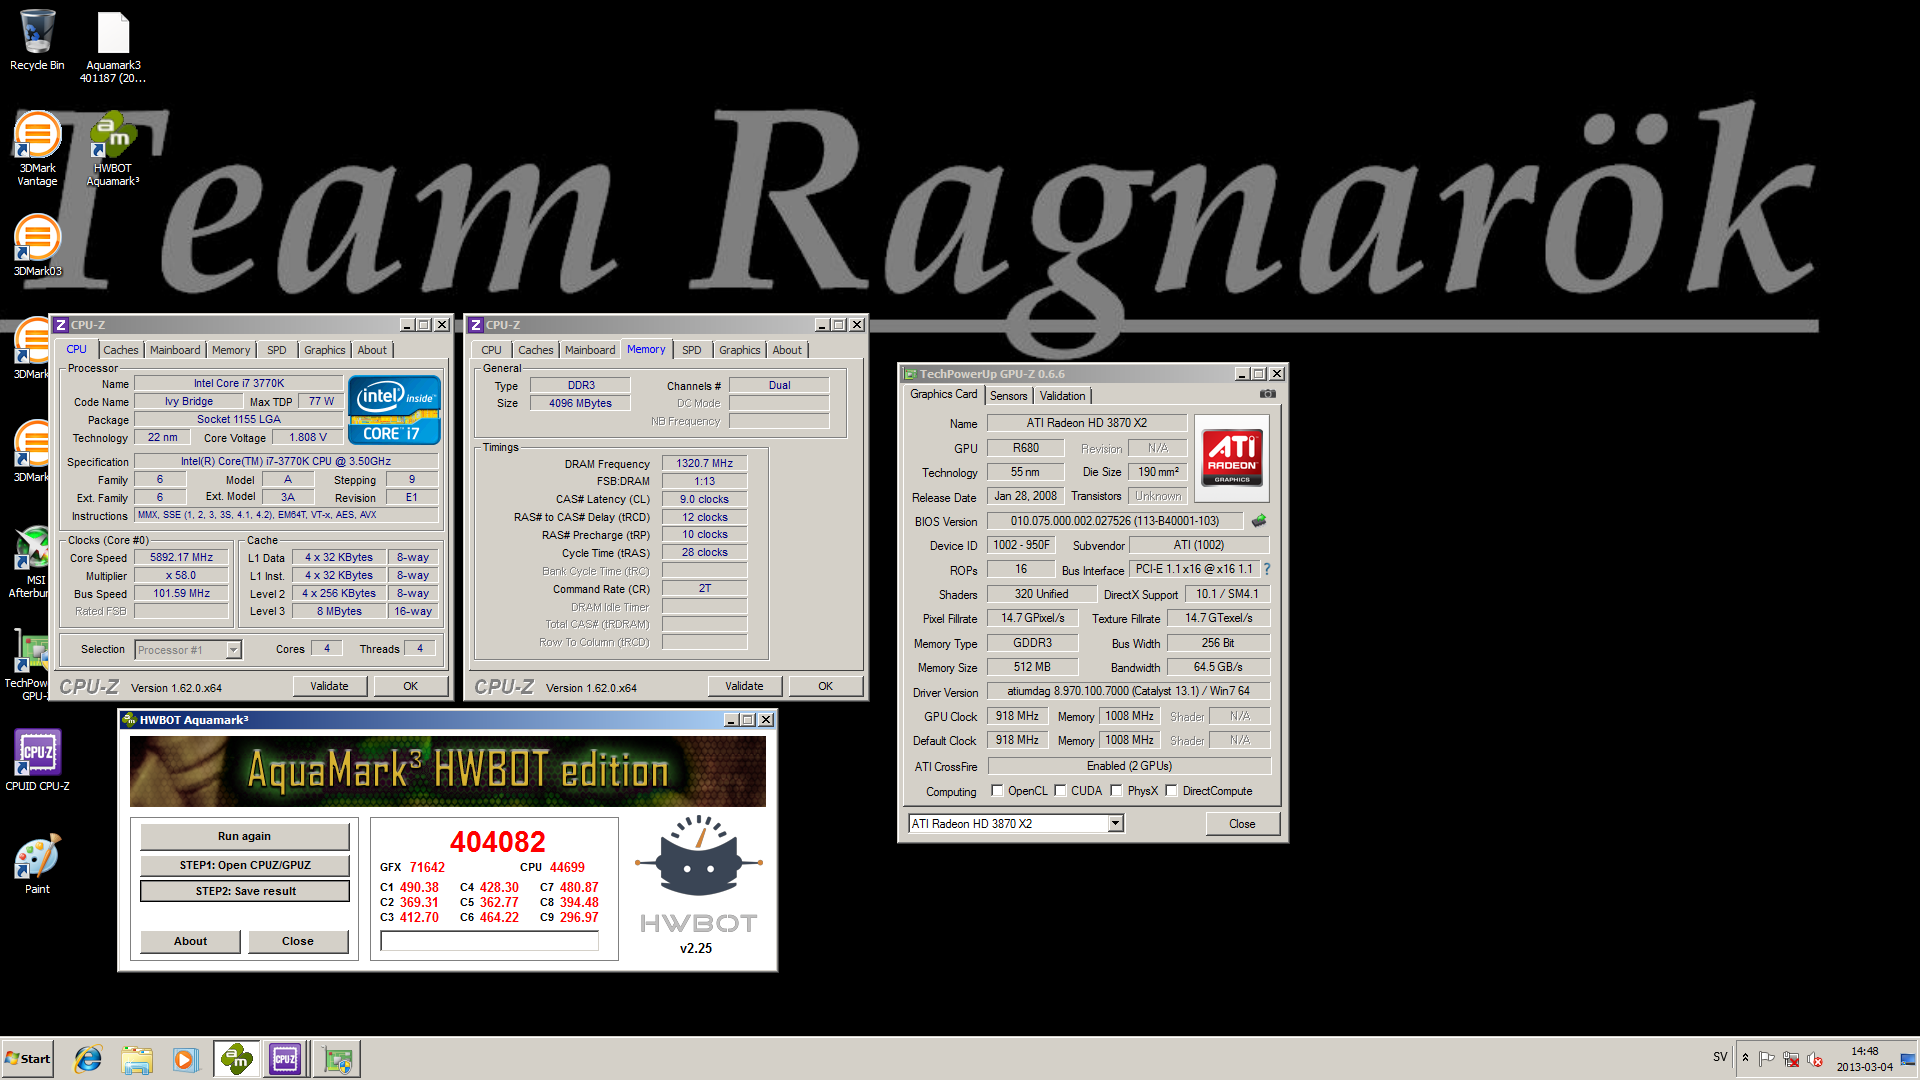Show hidden tray icons arrow
The width and height of the screenshot is (1920, 1080).
click(x=1746, y=1058)
